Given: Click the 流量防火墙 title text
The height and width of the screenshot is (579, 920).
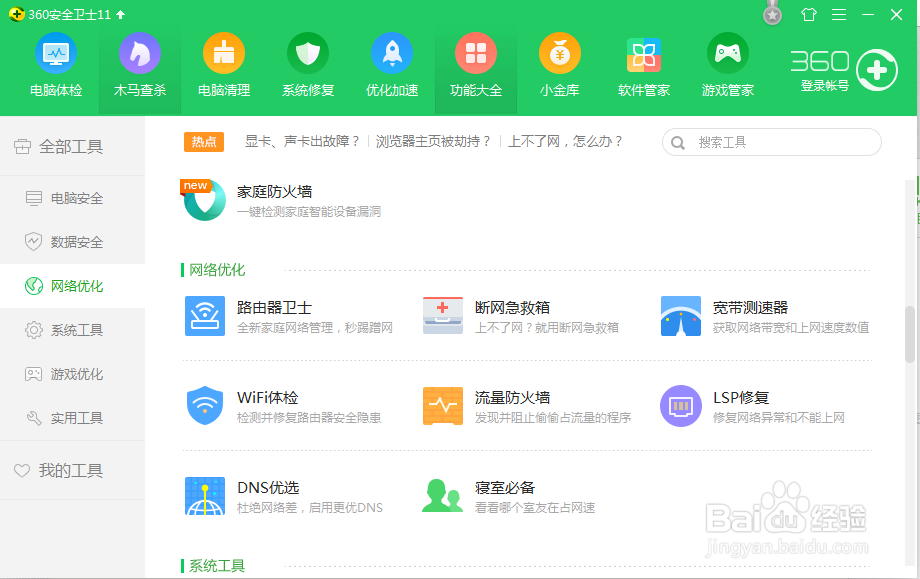Looking at the screenshot, I should (512, 398).
